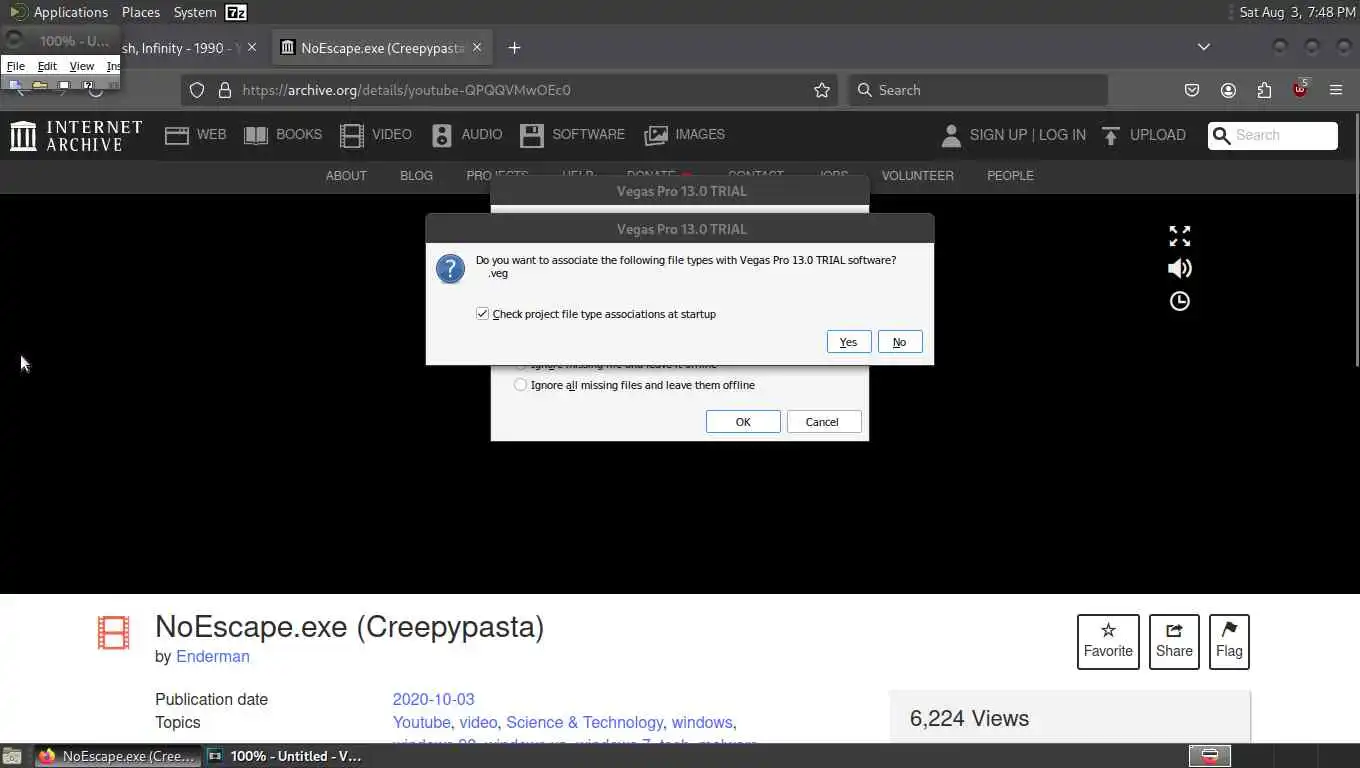Toggle fullscreen on the video player
Screen dimensions: 1360x768
pos(1180,236)
